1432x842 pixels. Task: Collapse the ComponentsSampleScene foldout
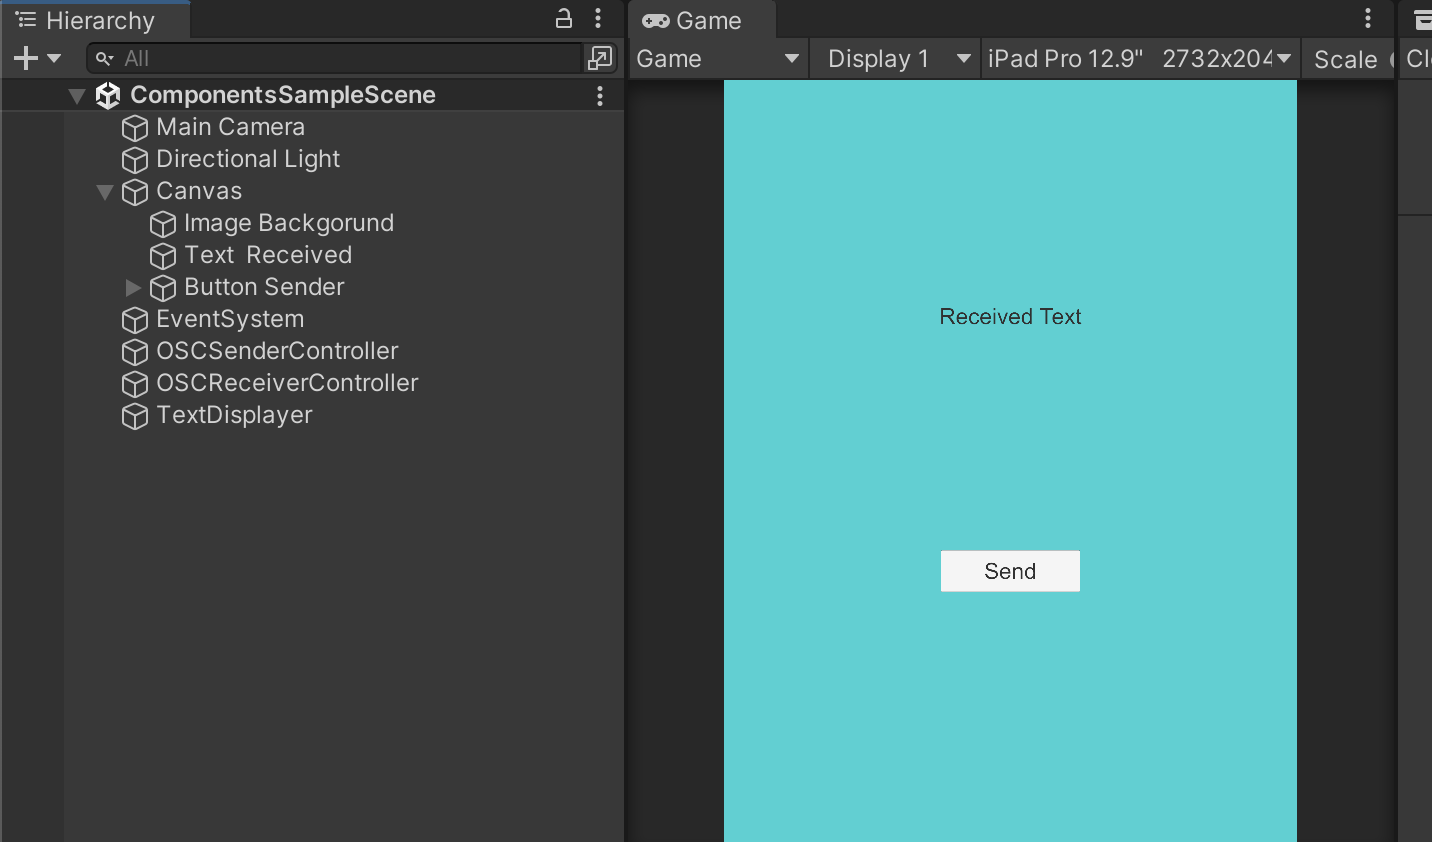[x=77, y=96]
